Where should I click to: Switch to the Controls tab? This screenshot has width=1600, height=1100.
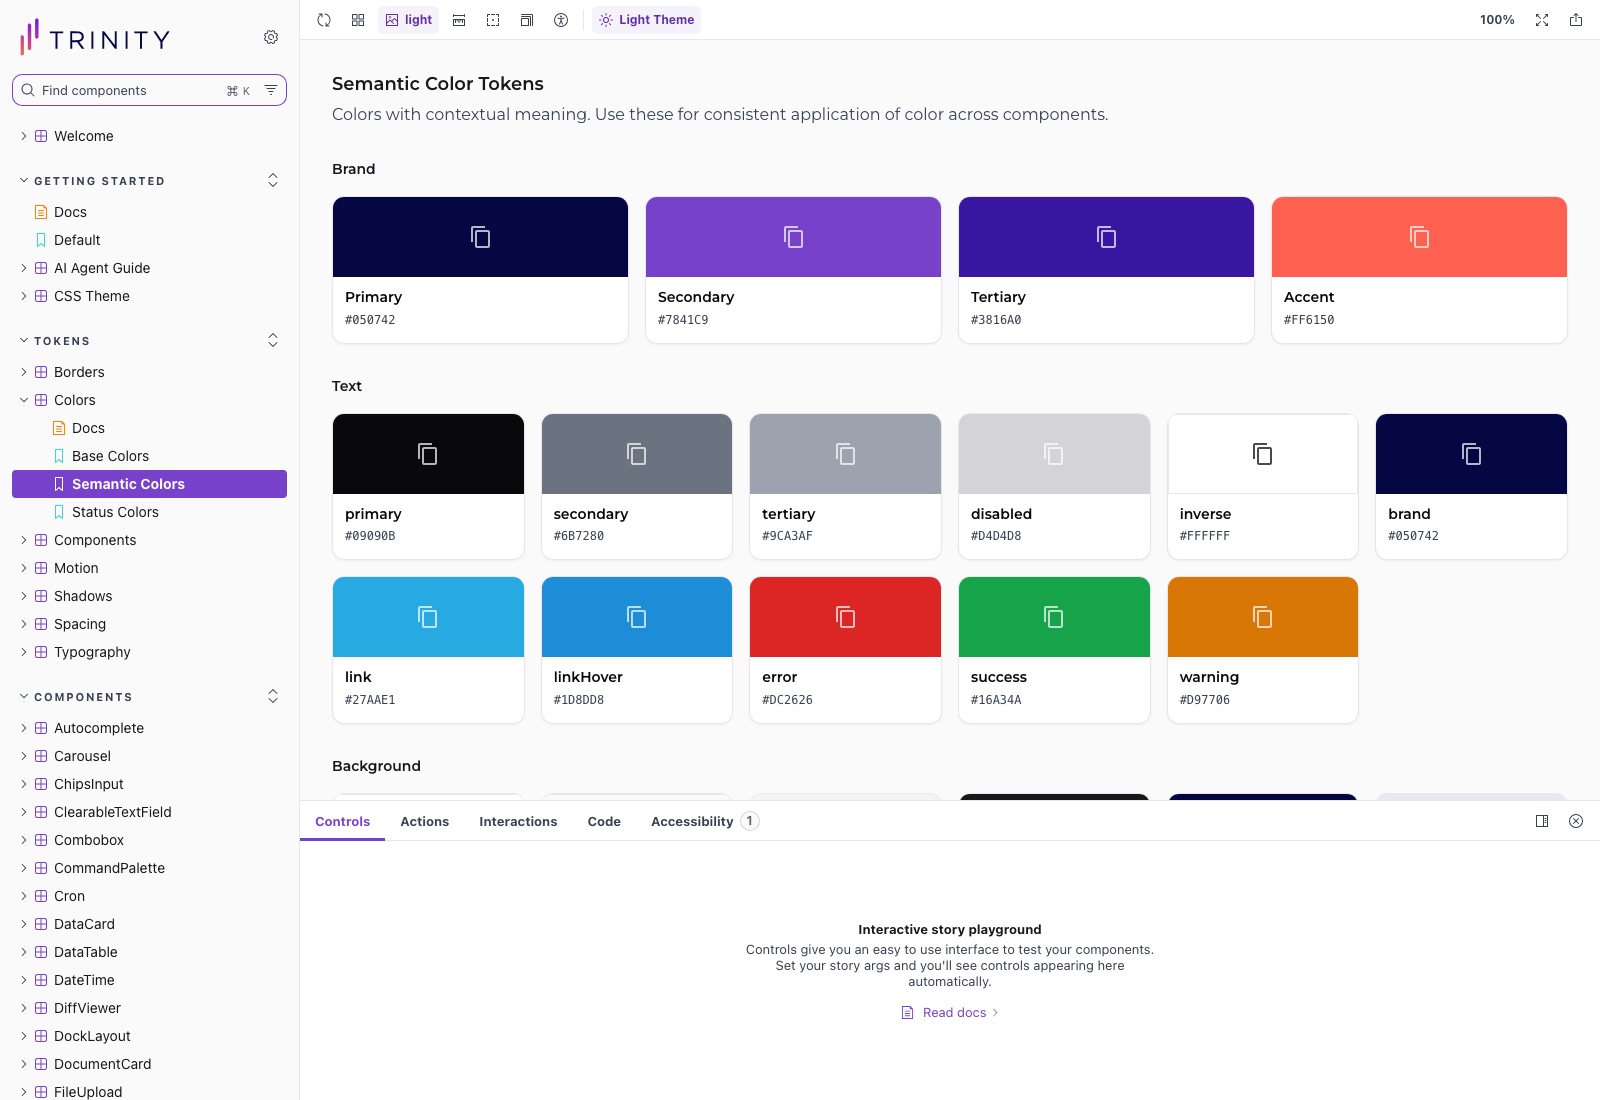[342, 821]
